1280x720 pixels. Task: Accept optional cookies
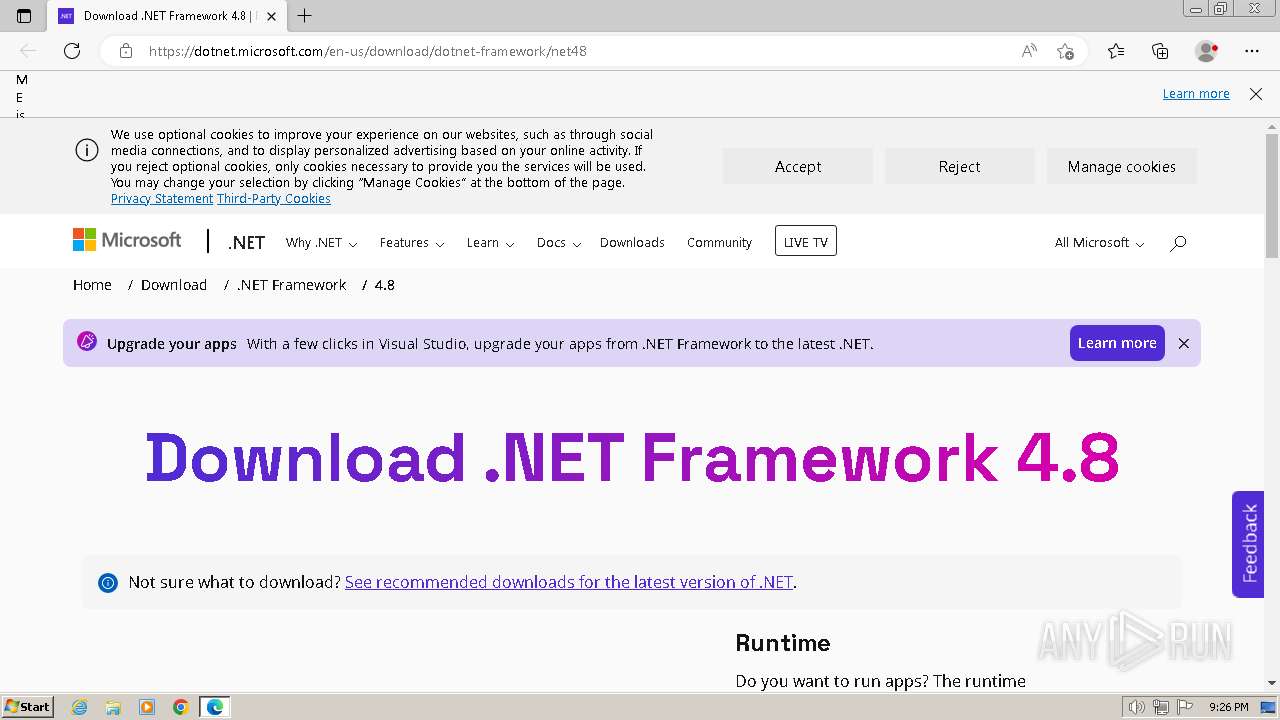pos(798,167)
